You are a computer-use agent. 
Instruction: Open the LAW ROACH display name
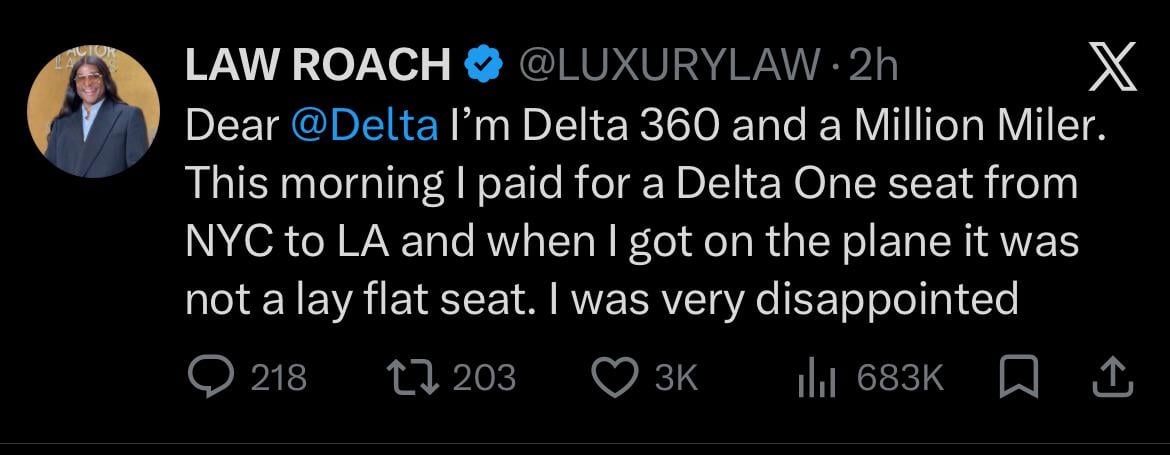318,66
